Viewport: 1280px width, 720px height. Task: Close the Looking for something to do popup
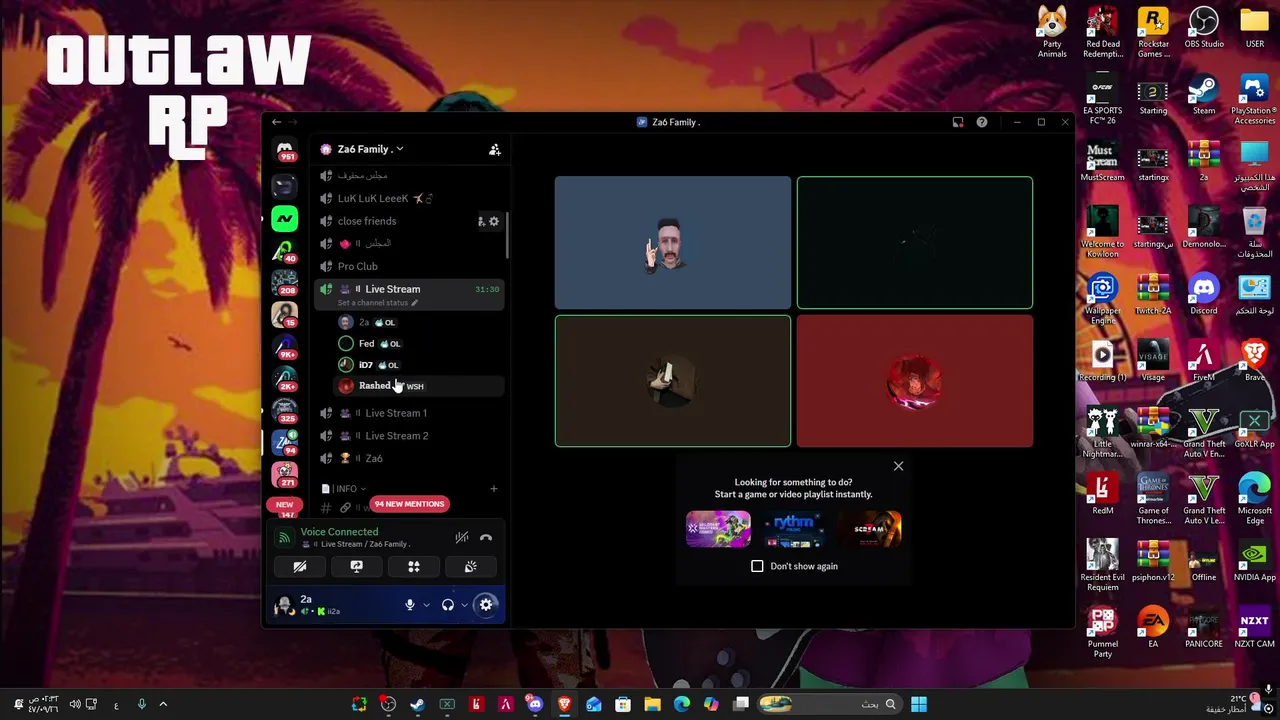[898, 466]
